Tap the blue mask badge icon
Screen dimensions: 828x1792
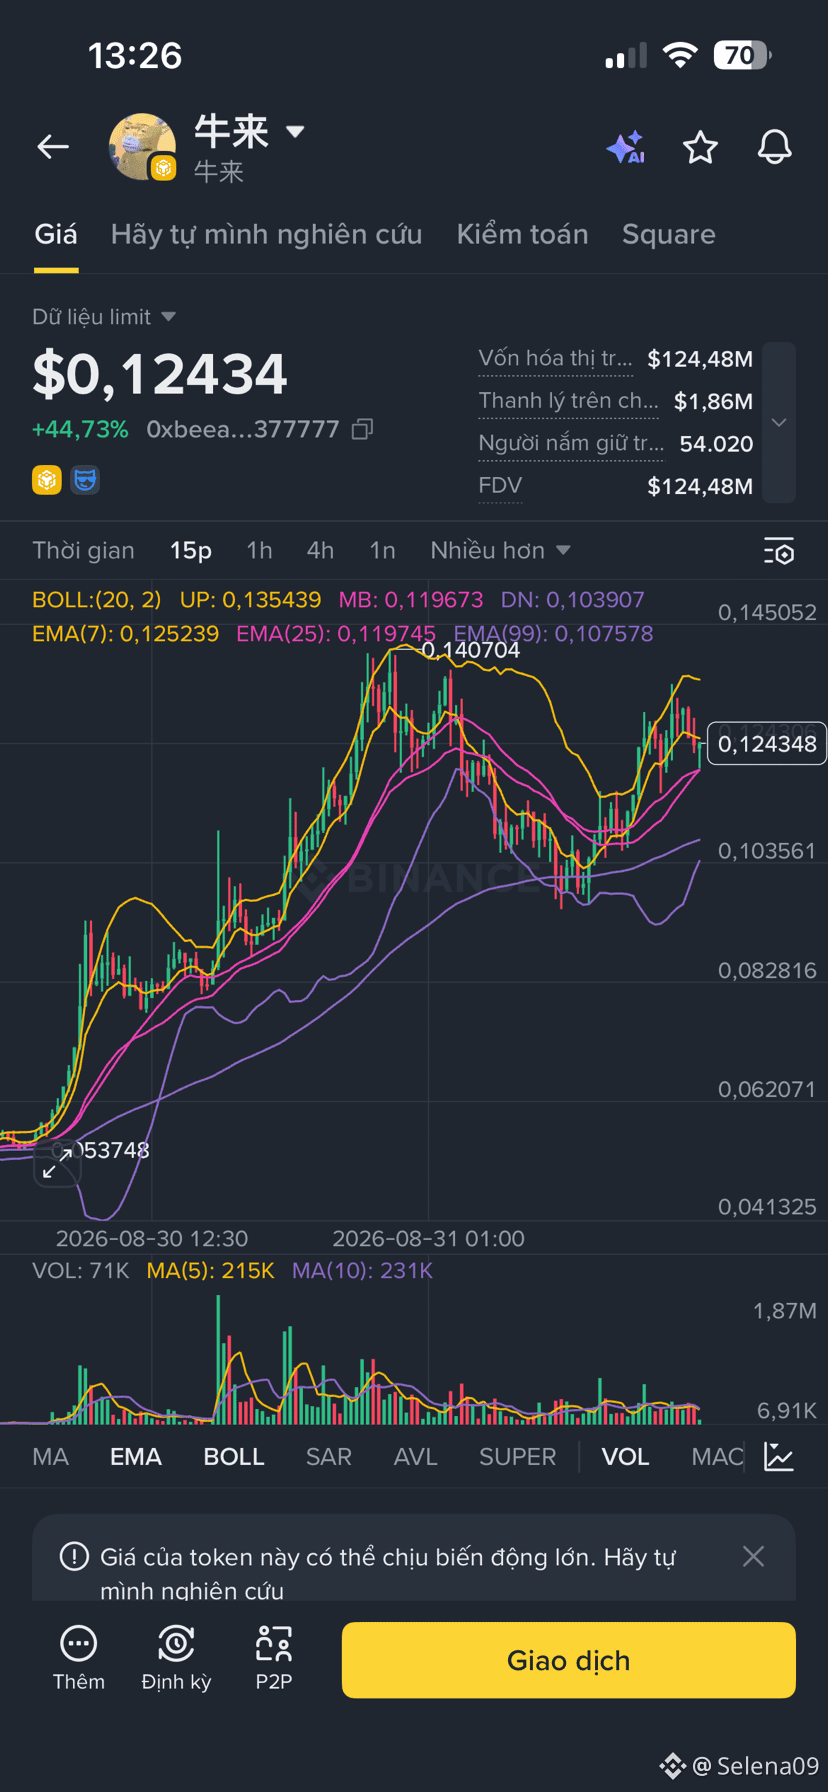pyautogui.click(x=85, y=480)
